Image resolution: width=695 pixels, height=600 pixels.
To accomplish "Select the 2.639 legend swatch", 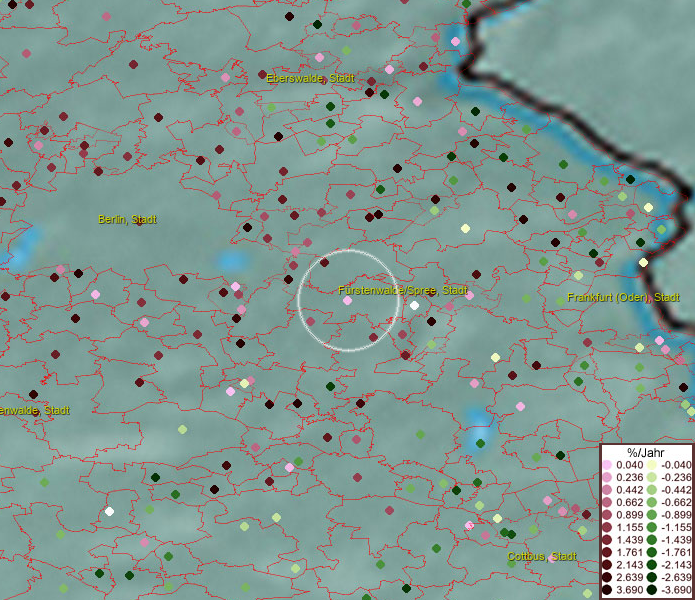I will [607, 577].
